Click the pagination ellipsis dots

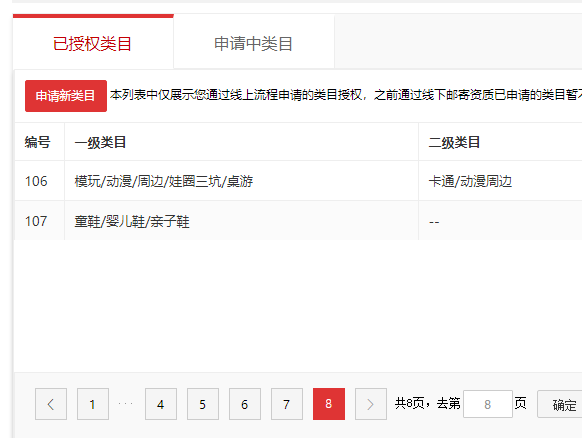(x=126, y=403)
